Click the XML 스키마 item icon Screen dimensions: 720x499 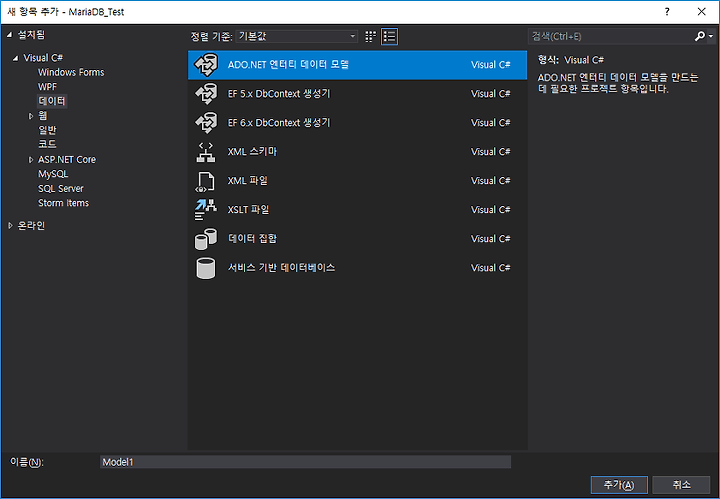(206, 152)
